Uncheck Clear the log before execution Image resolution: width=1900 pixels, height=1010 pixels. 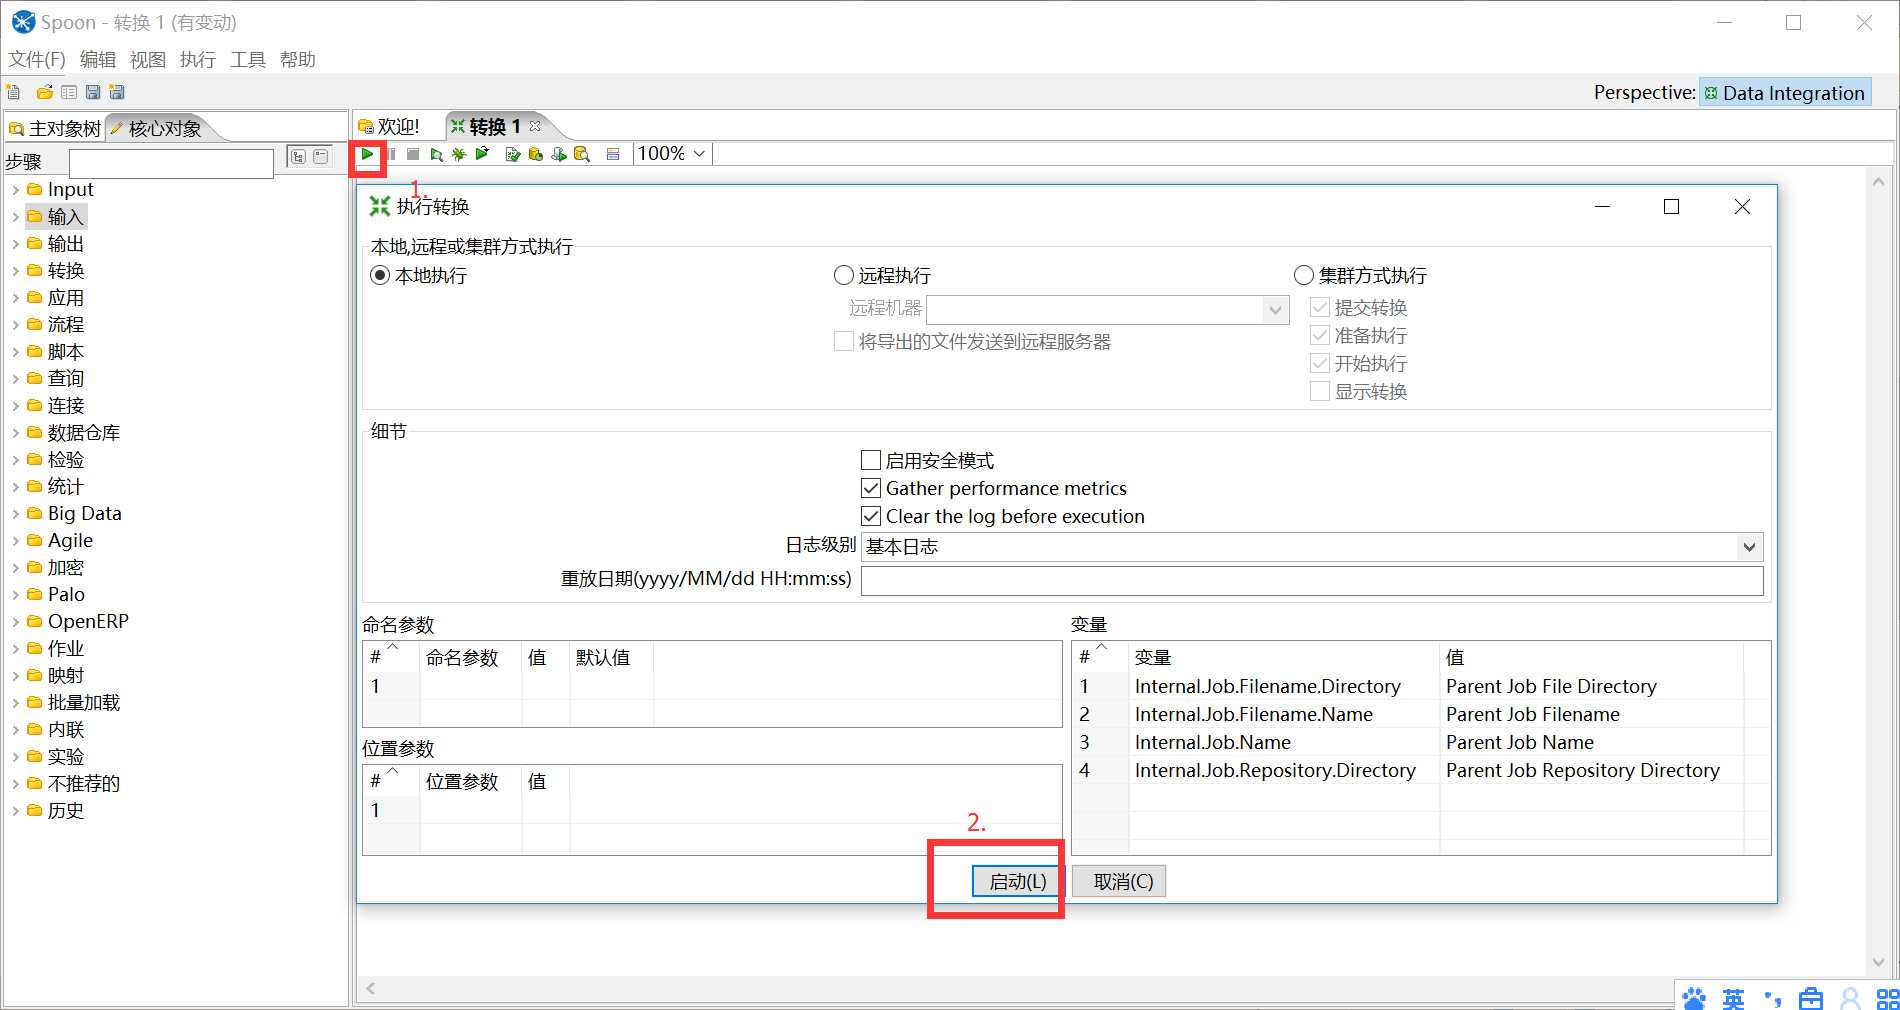click(x=871, y=516)
